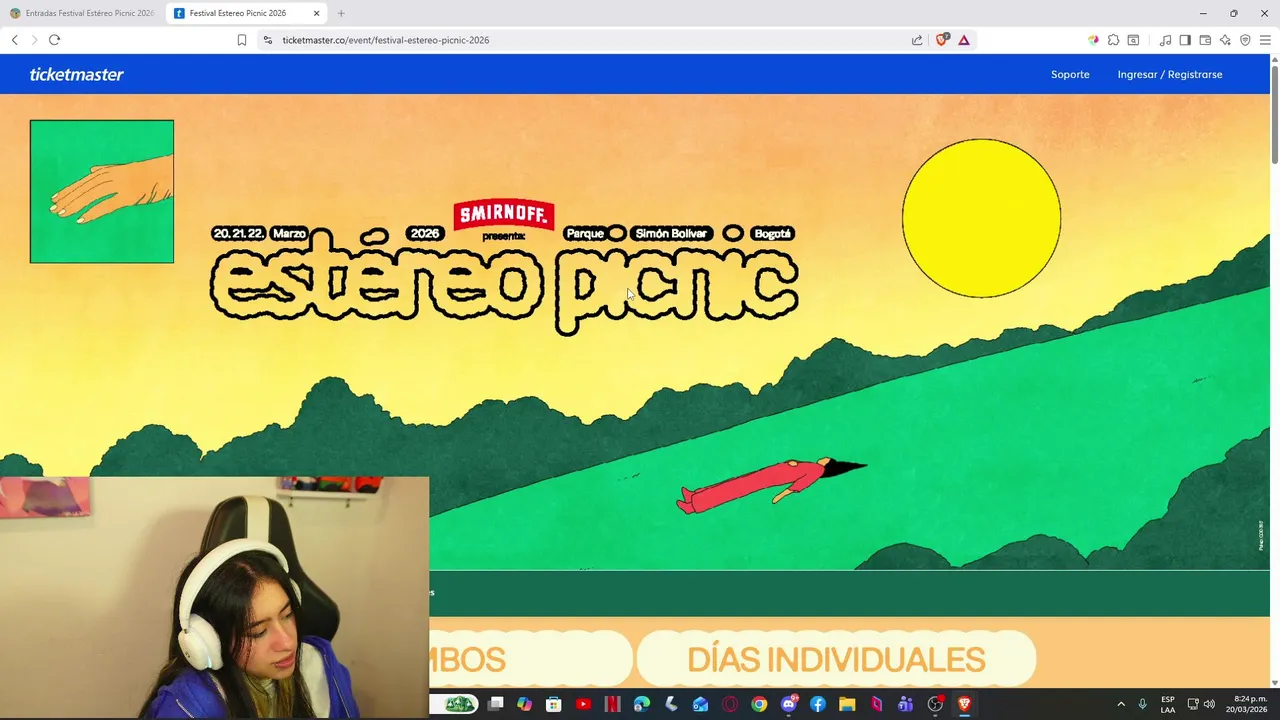Go back with the browser back arrow

pyautogui.click(x=14, y=40)
